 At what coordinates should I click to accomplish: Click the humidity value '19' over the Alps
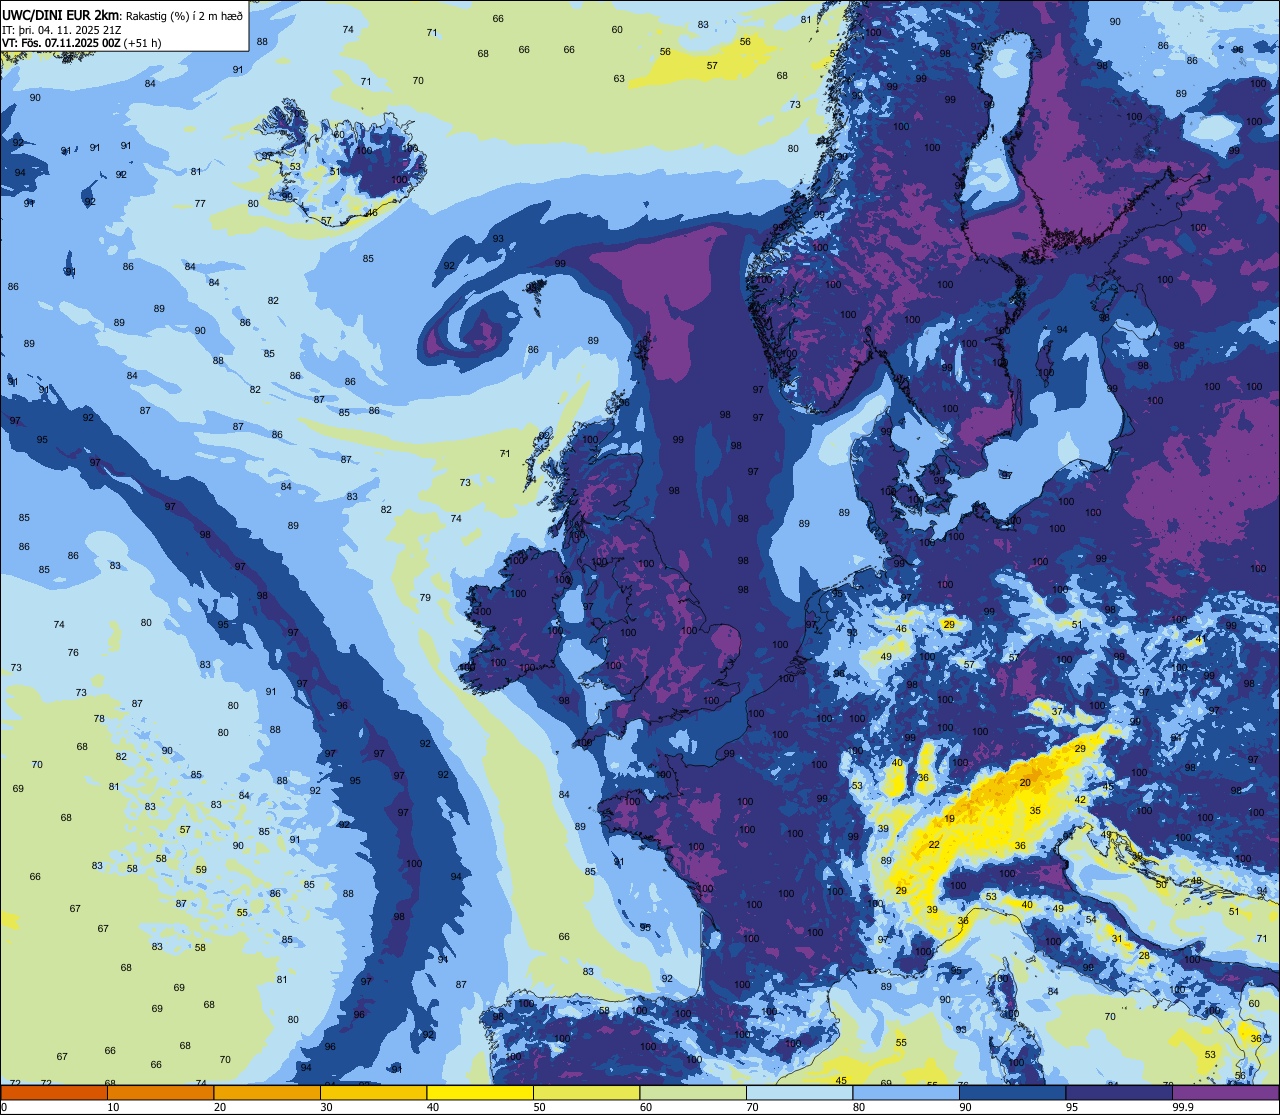click(x=949, y=819)
